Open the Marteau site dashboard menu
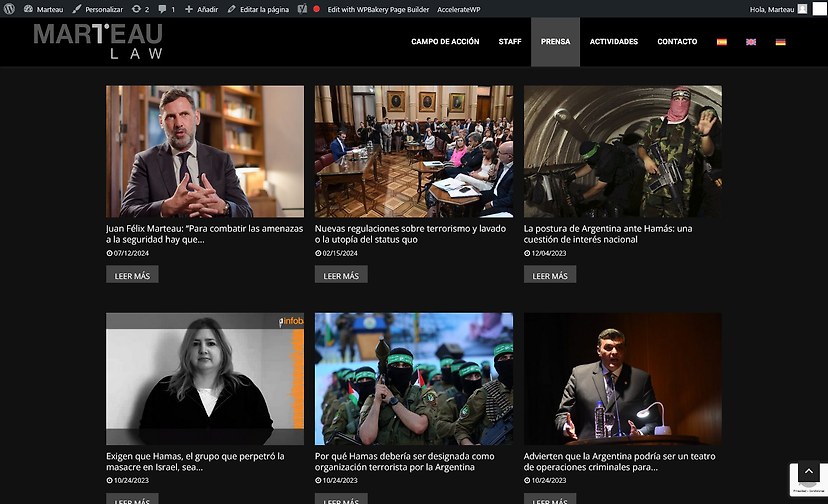Screen dimensions: 828x504 (43, 9)
